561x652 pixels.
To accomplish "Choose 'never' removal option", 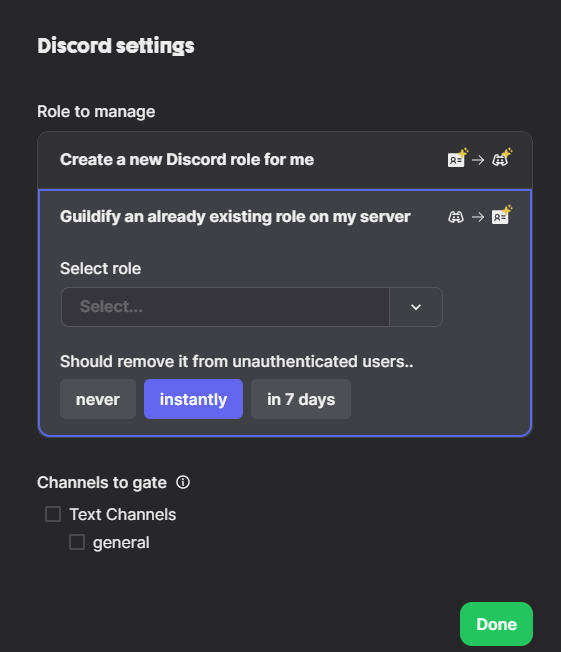I will [x=98, y=399].
